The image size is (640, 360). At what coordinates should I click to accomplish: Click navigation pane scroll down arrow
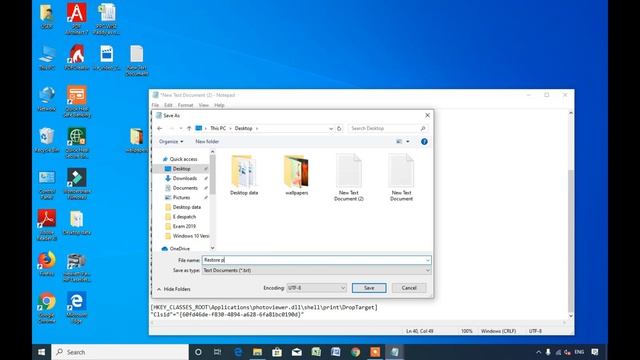pos(212,248)
